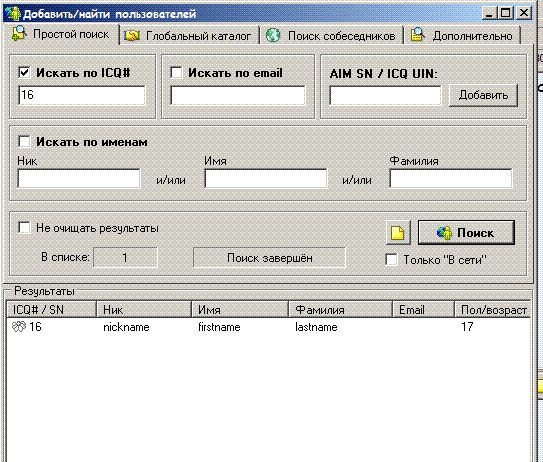Sort results by ICQ# / SN column header
This screenshot has width=543, height=462.
point(51,309)
